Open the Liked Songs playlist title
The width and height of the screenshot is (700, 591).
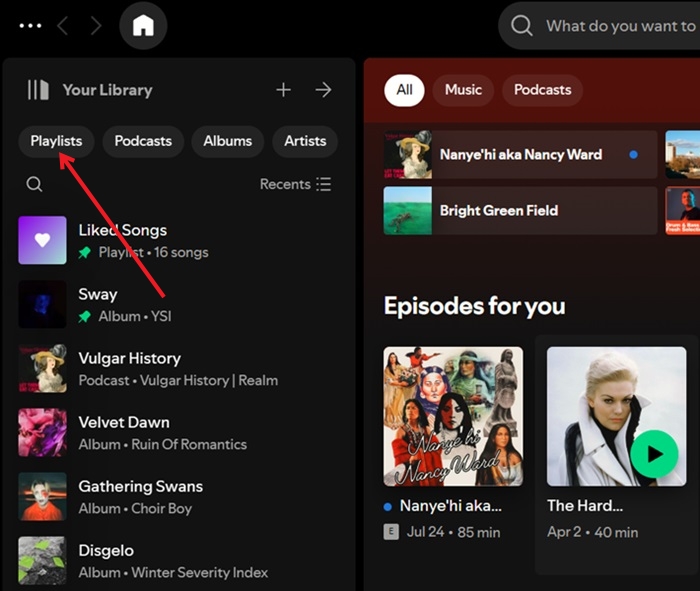click(x=123, y=230)
